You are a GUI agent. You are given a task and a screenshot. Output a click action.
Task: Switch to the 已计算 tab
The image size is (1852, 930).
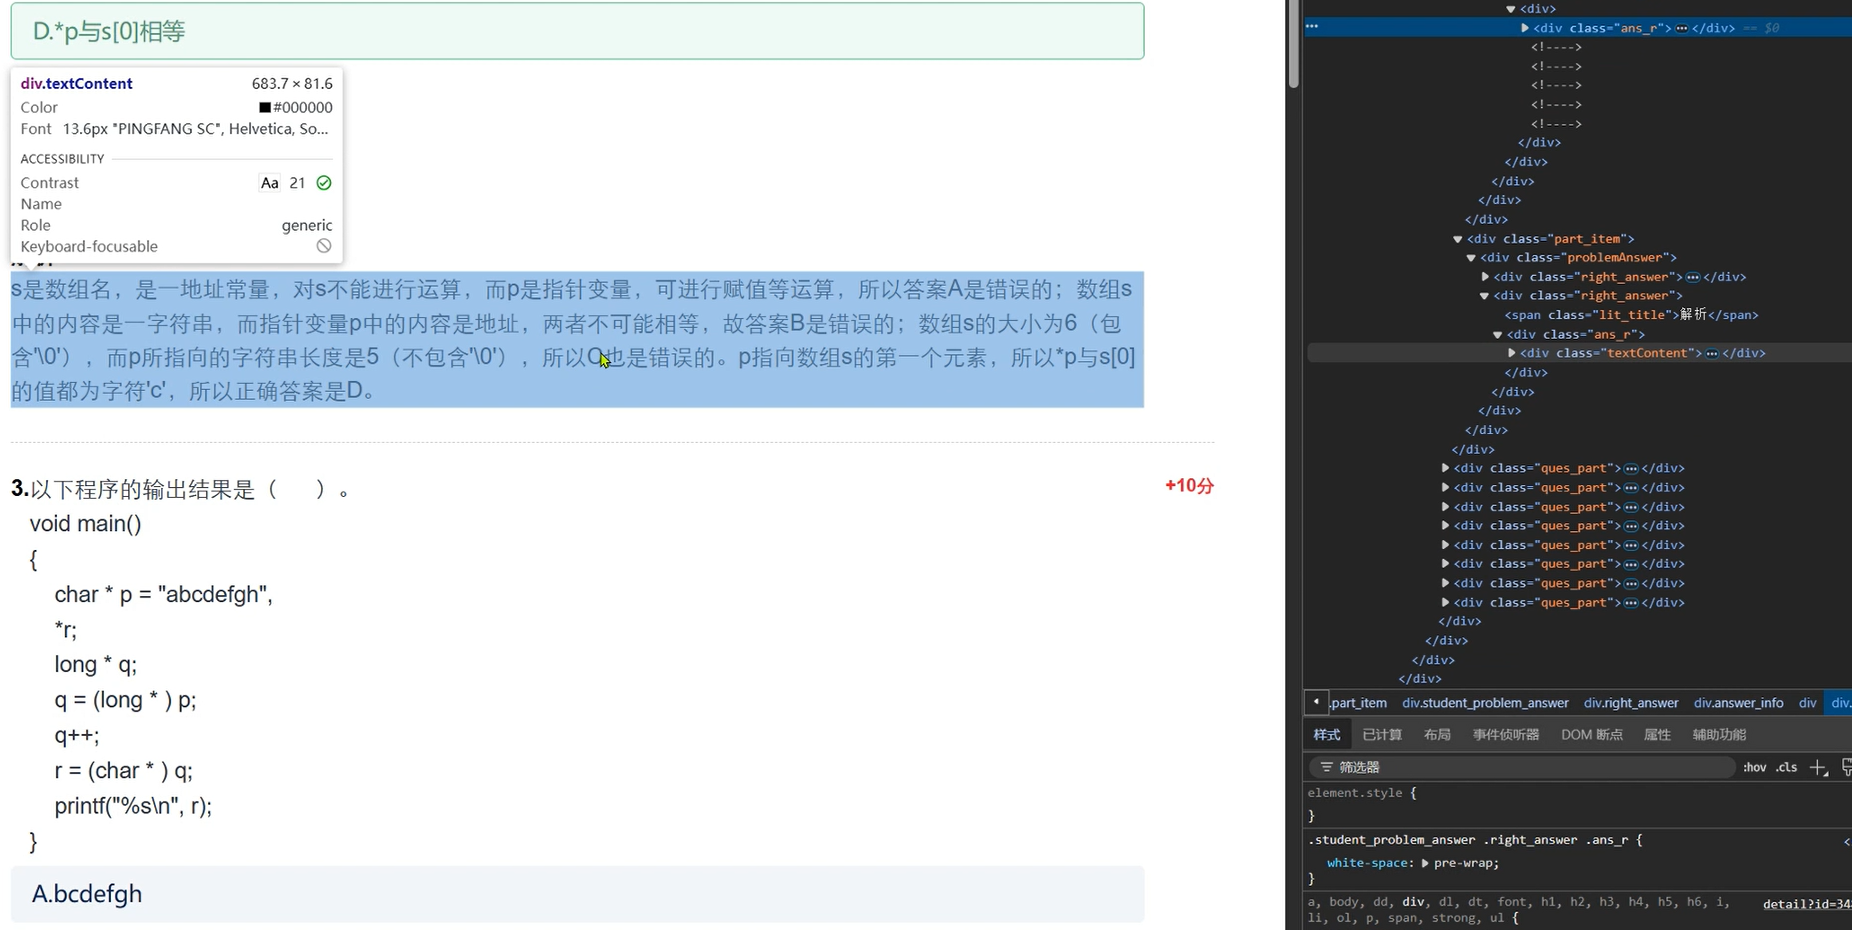click(x=1382, y=734)
